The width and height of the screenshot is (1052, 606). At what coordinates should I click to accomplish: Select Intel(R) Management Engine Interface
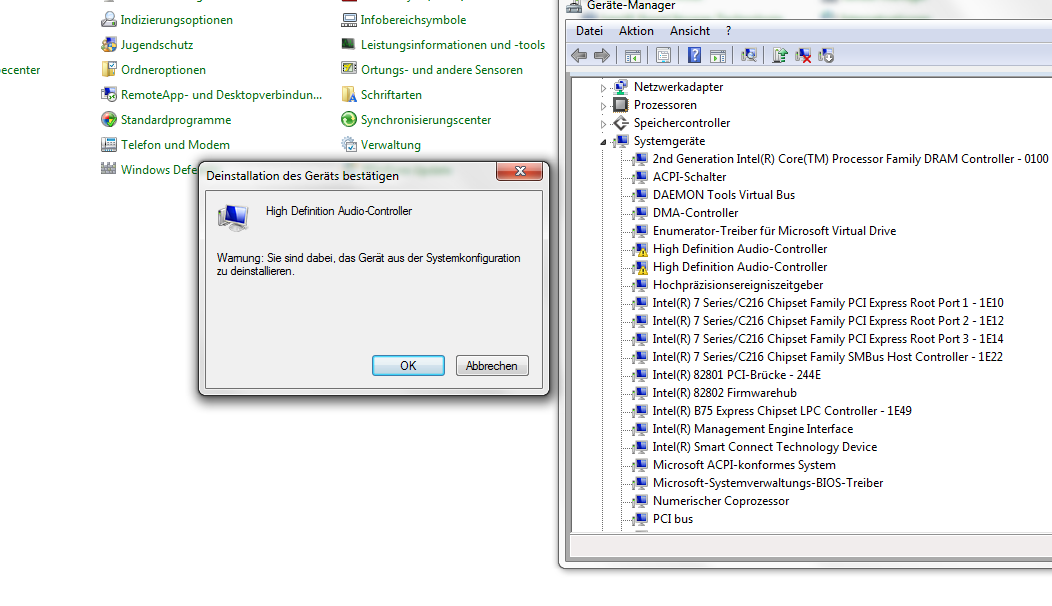click(753, 429)
